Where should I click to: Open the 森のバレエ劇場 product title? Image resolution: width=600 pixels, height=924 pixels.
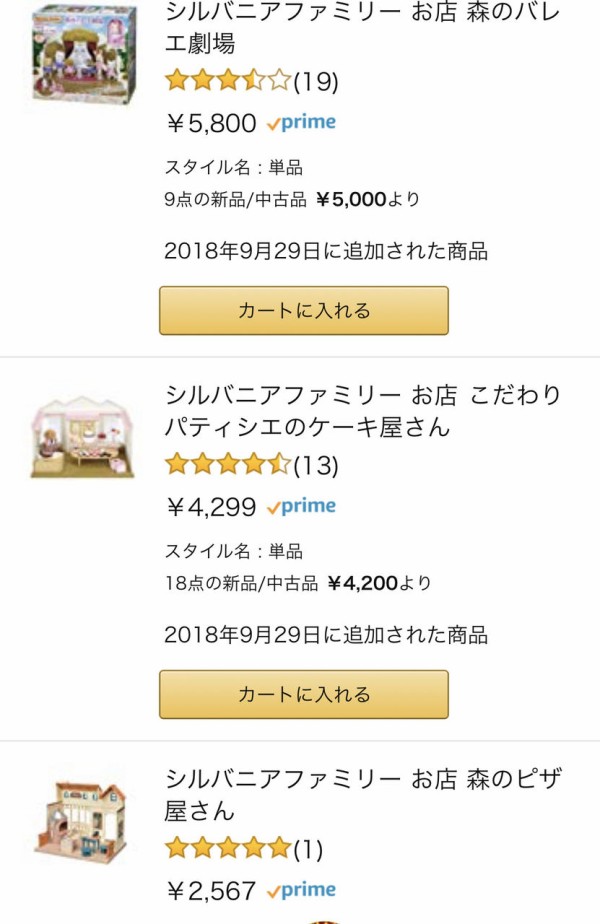pos(362,27)
